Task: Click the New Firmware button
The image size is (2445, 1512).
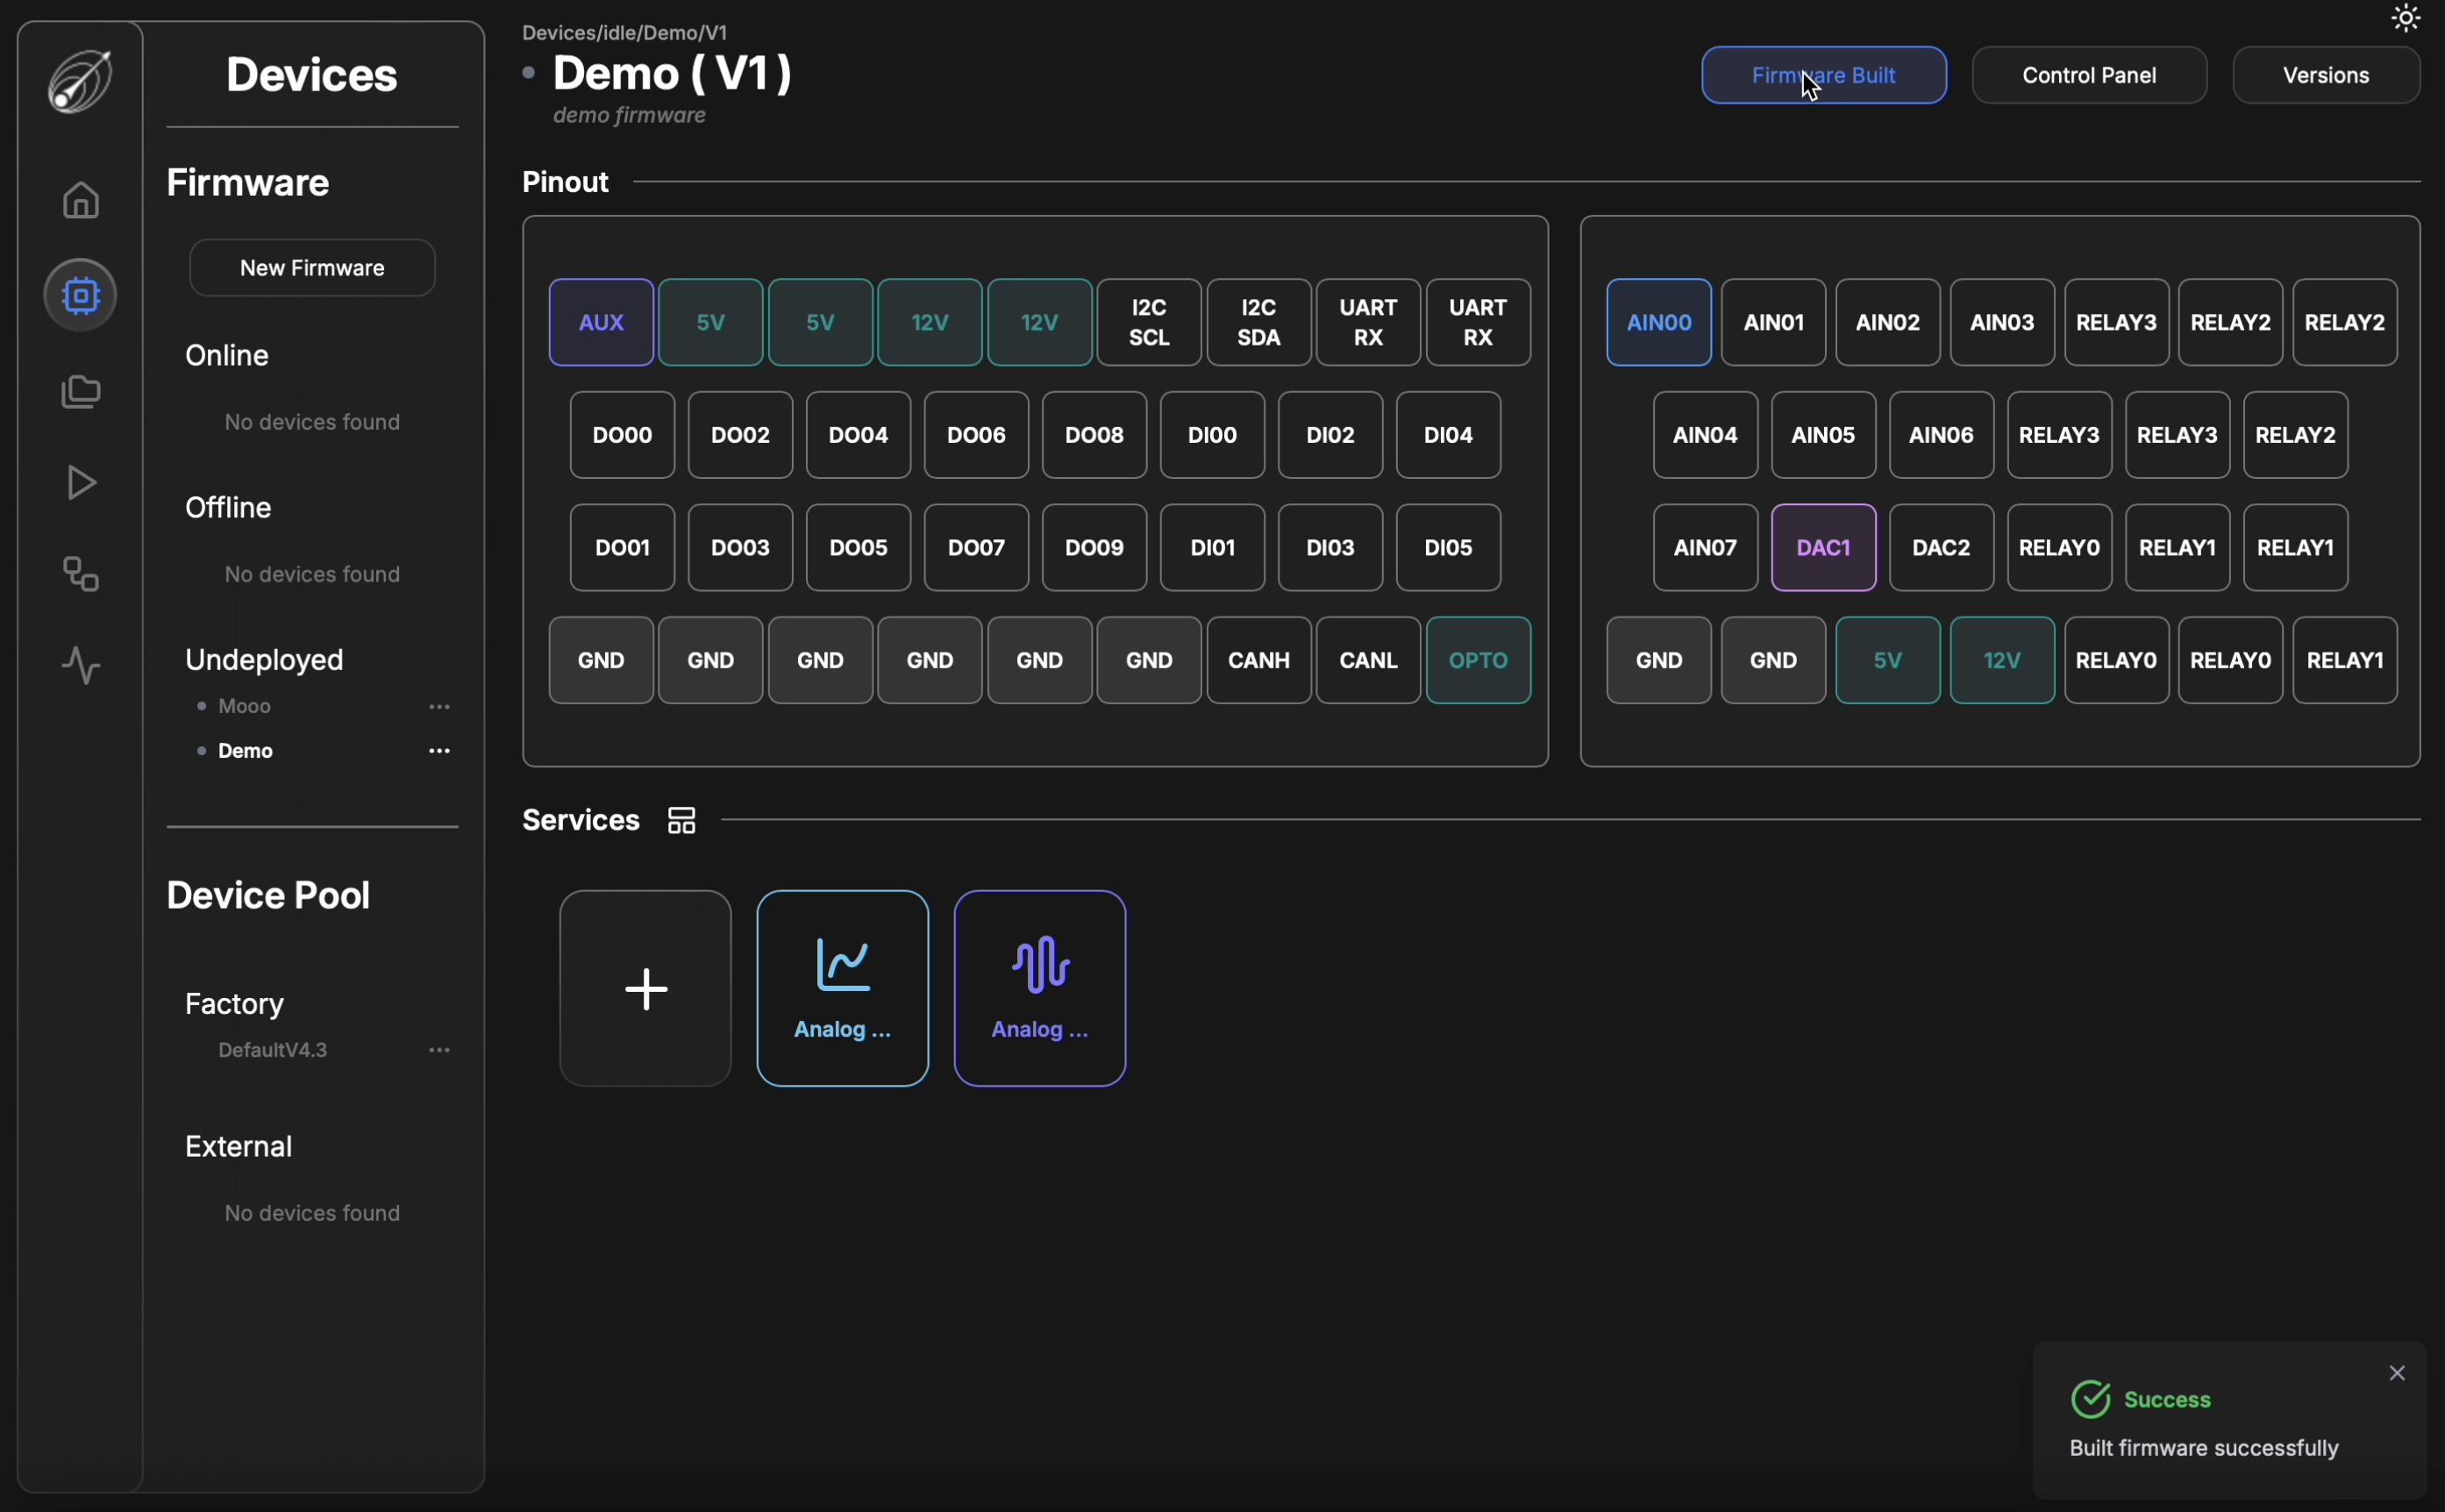Action: (312, 268)
